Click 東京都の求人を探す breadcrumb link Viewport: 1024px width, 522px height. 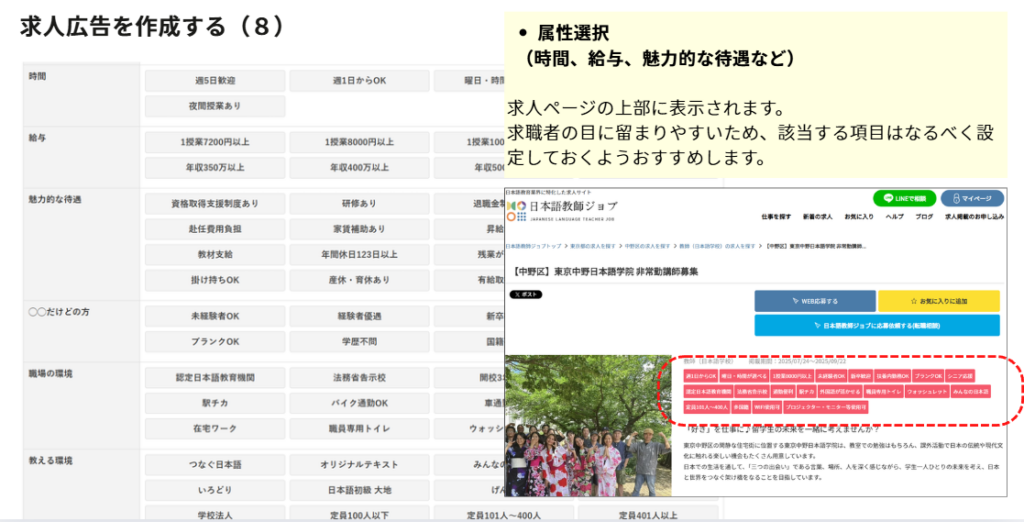pos(599,245)
